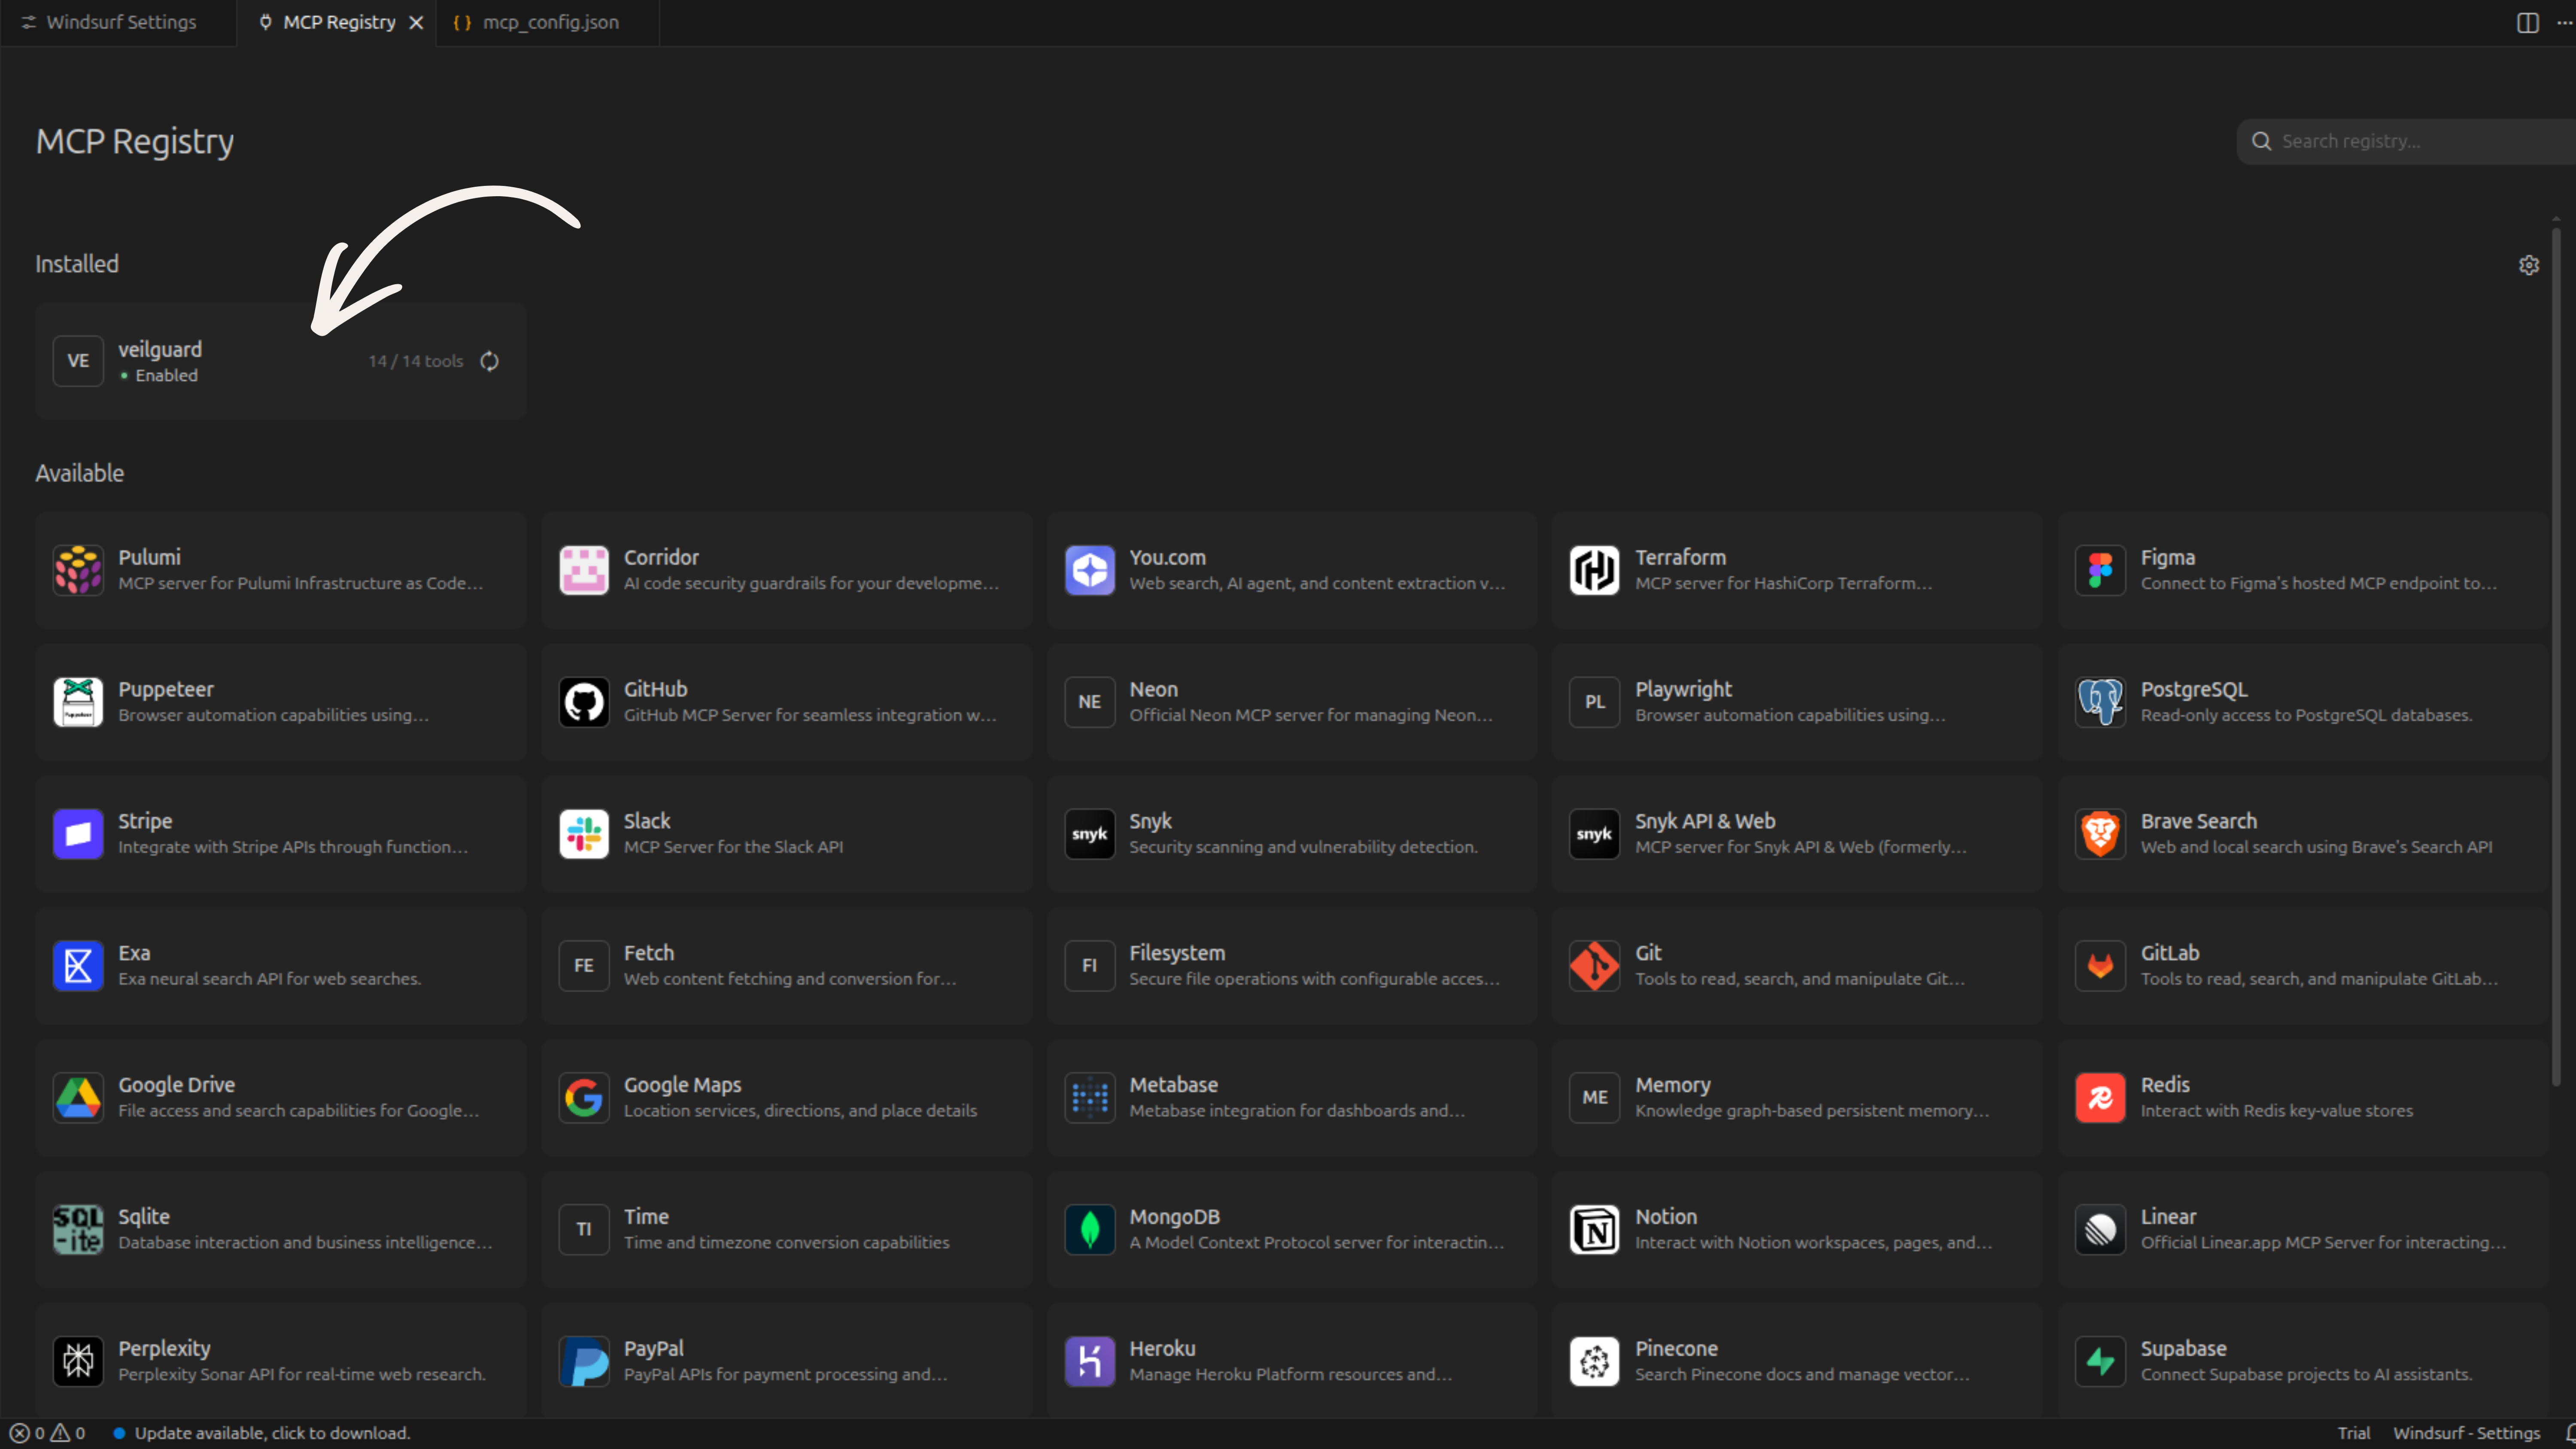Open the Snyk API & Web card
This screenshot has width=2576, height=1449.
pyautogui.click(x=1797, y=834)
